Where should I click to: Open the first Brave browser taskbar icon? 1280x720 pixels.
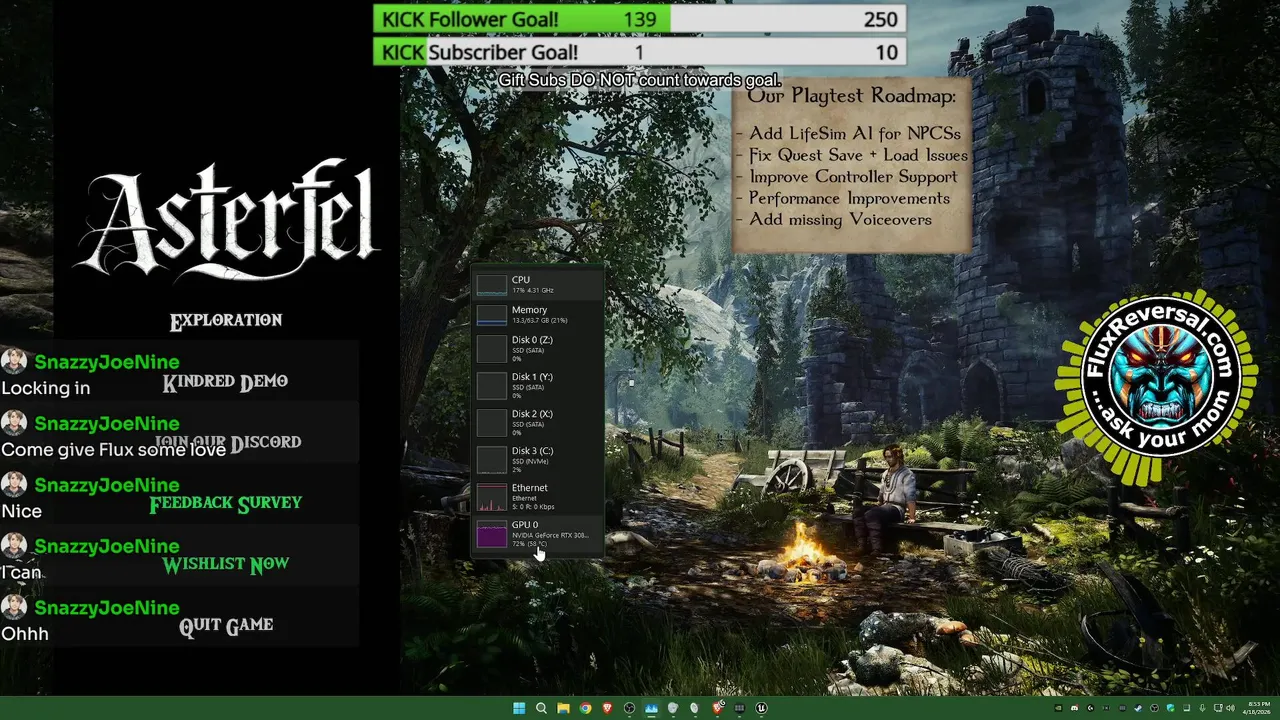click(607, 708)
